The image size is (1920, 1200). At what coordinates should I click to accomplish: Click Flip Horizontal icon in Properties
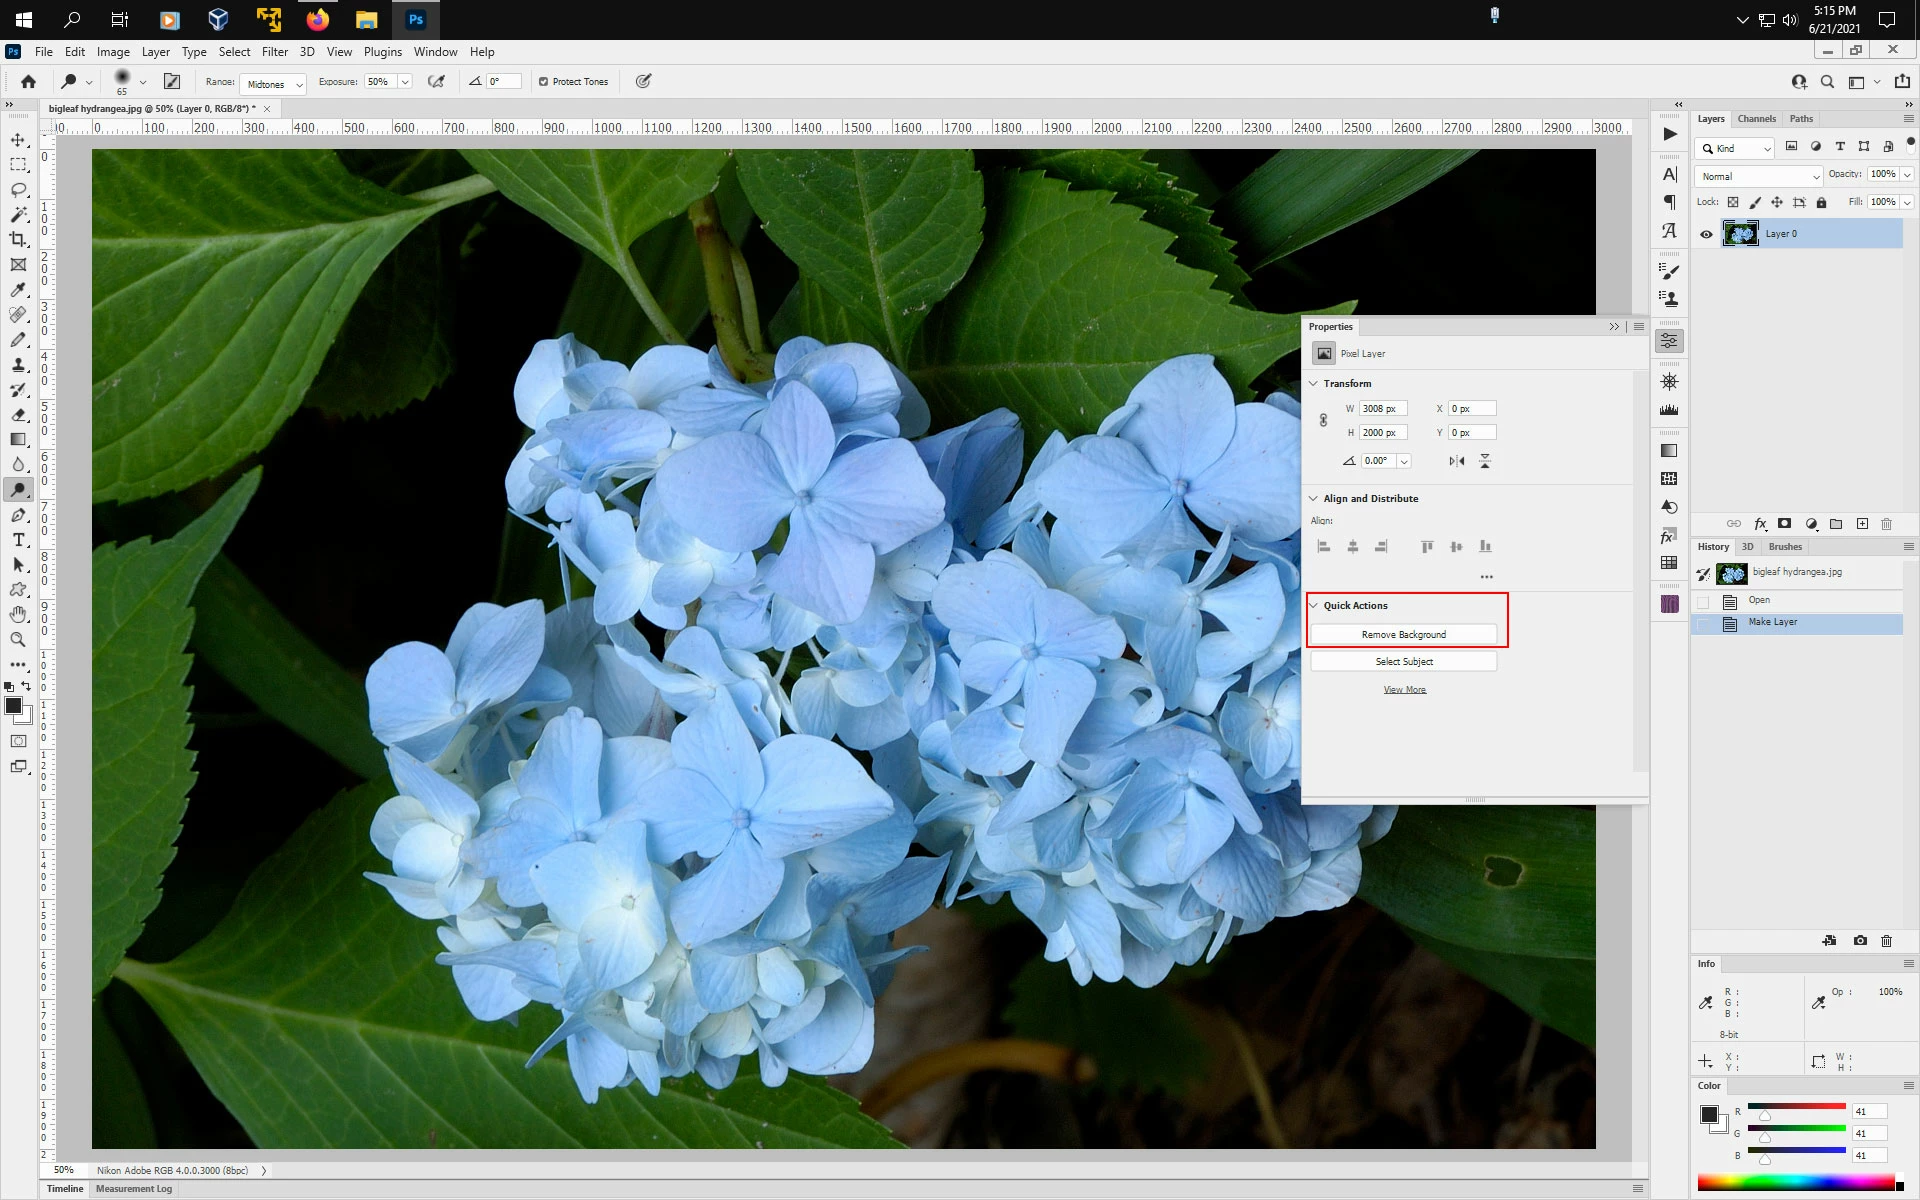click(1457, 461)
